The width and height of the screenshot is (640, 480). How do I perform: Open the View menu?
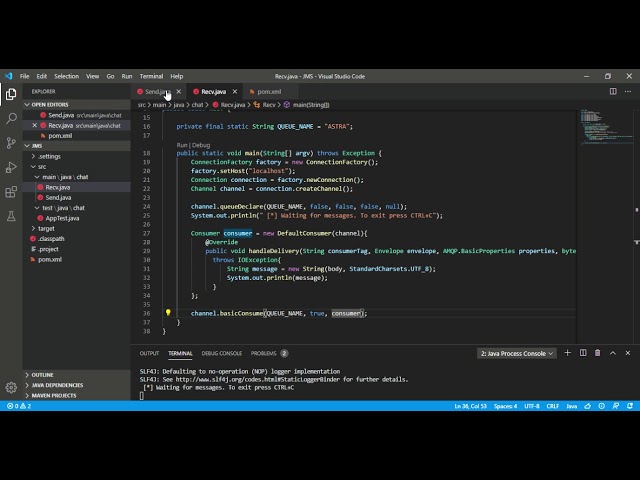pos(92,76)
